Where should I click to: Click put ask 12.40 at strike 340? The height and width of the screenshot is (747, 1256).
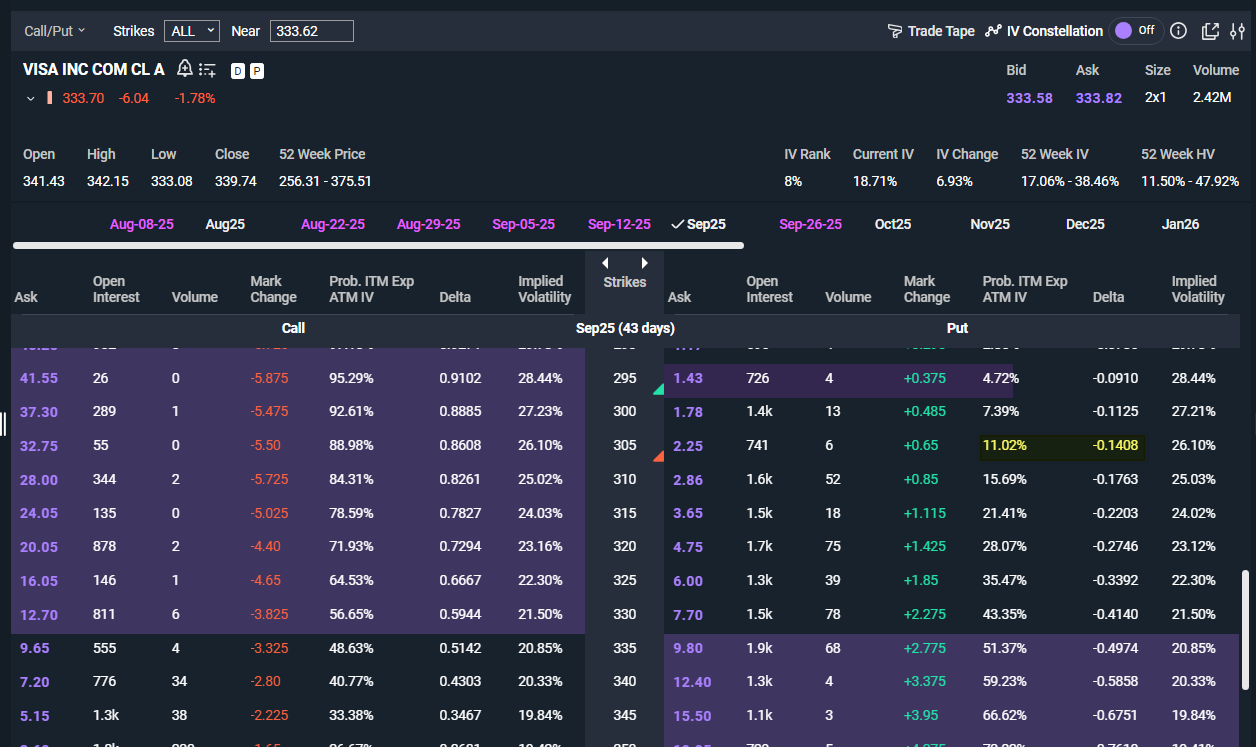692,682
